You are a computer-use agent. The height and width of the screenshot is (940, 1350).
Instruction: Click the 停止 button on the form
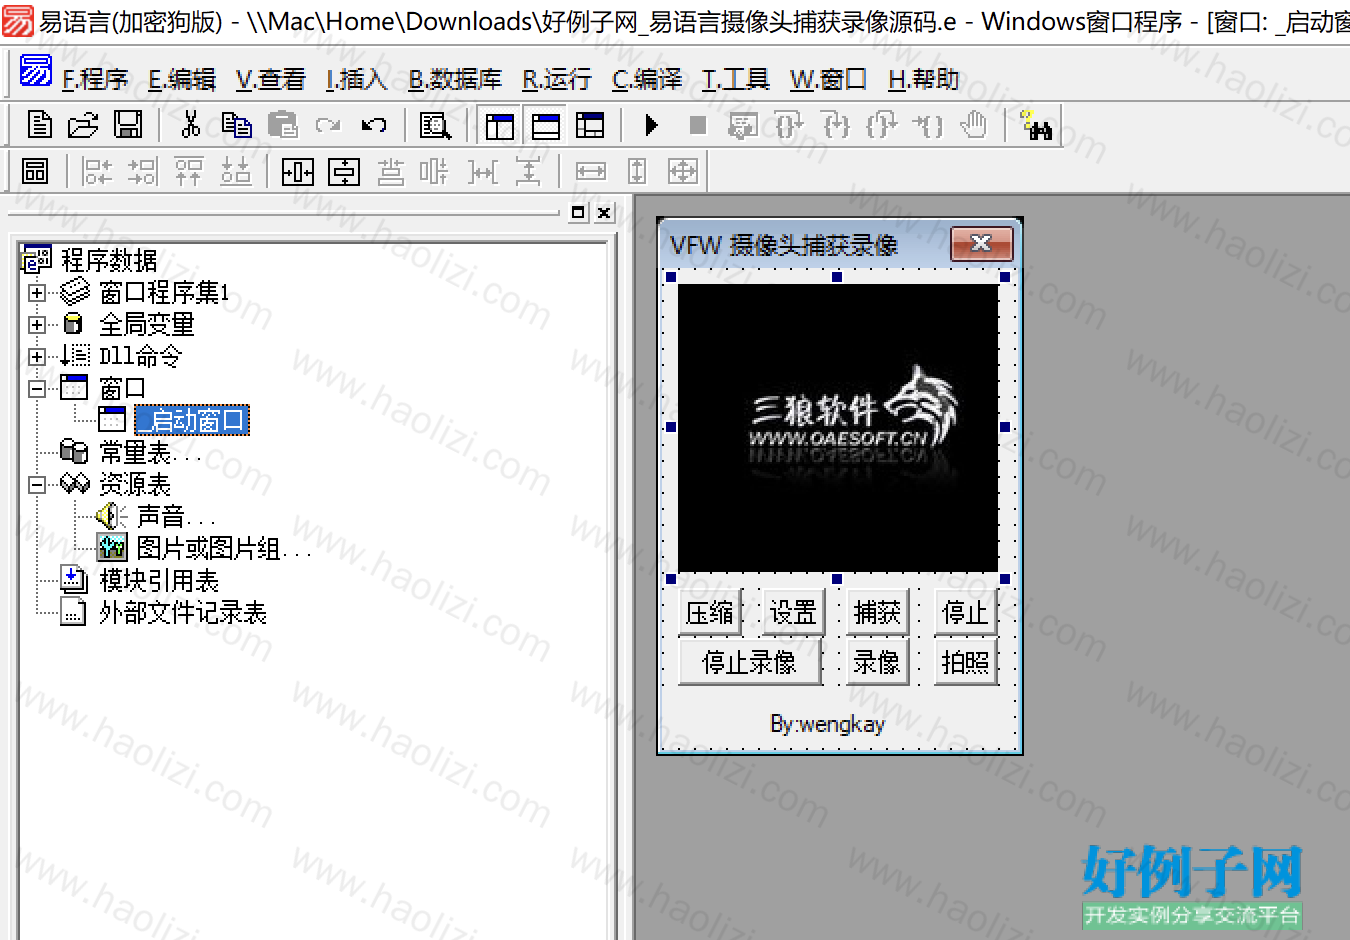[x=966, y=612]
